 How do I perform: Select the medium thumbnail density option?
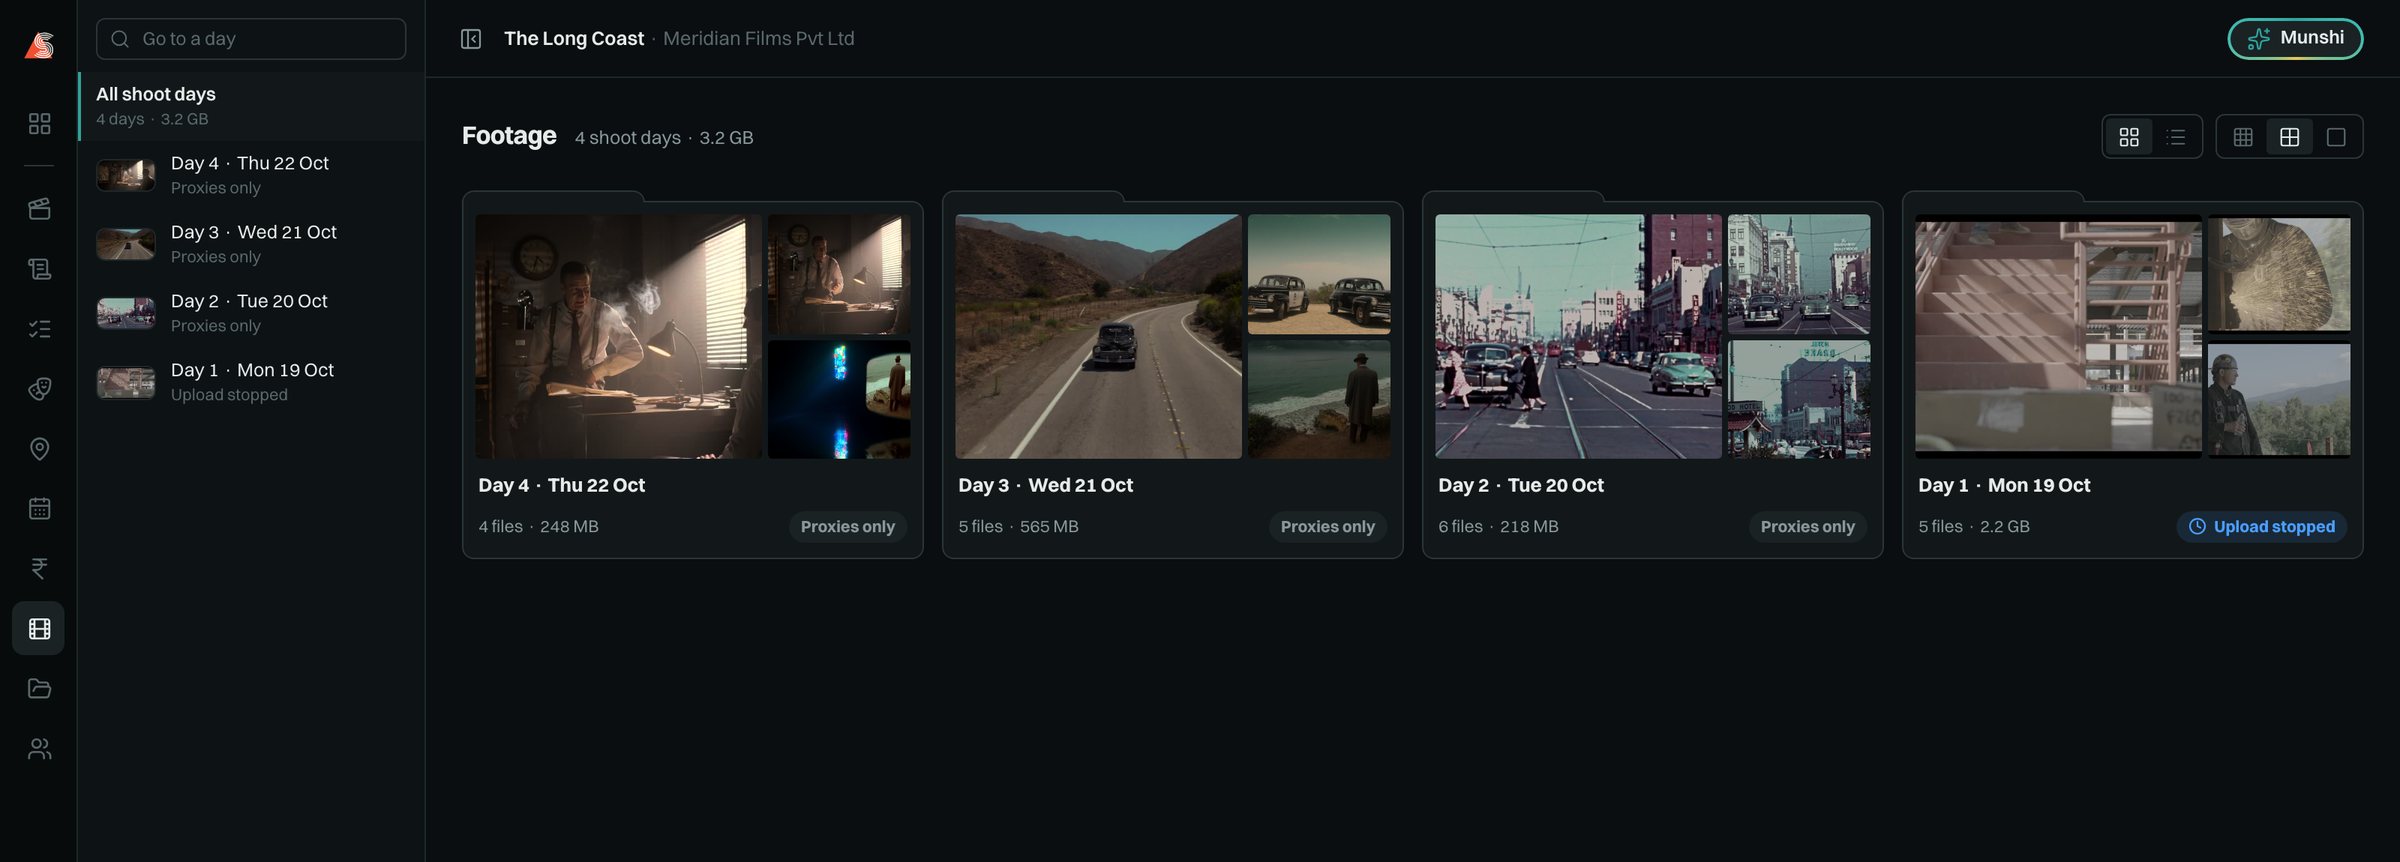pyautogui.click(x=2289, y=137)
